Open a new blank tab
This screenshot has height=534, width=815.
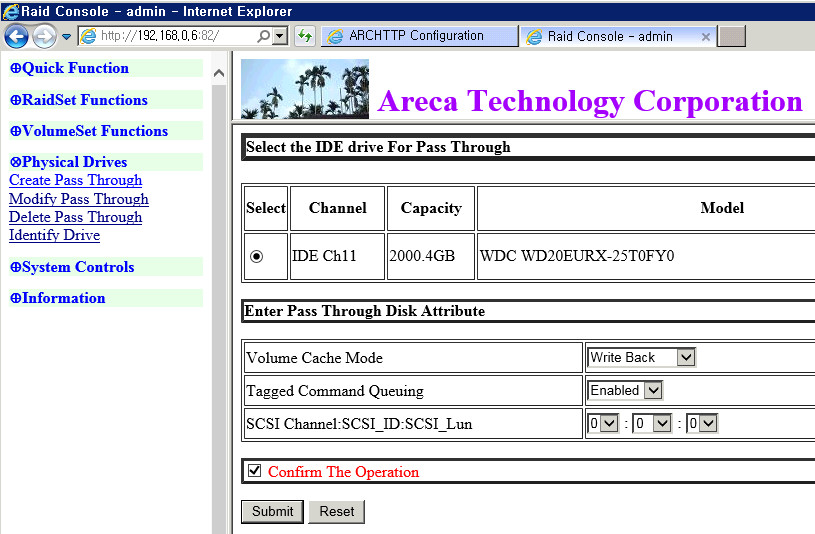(732, 36)
